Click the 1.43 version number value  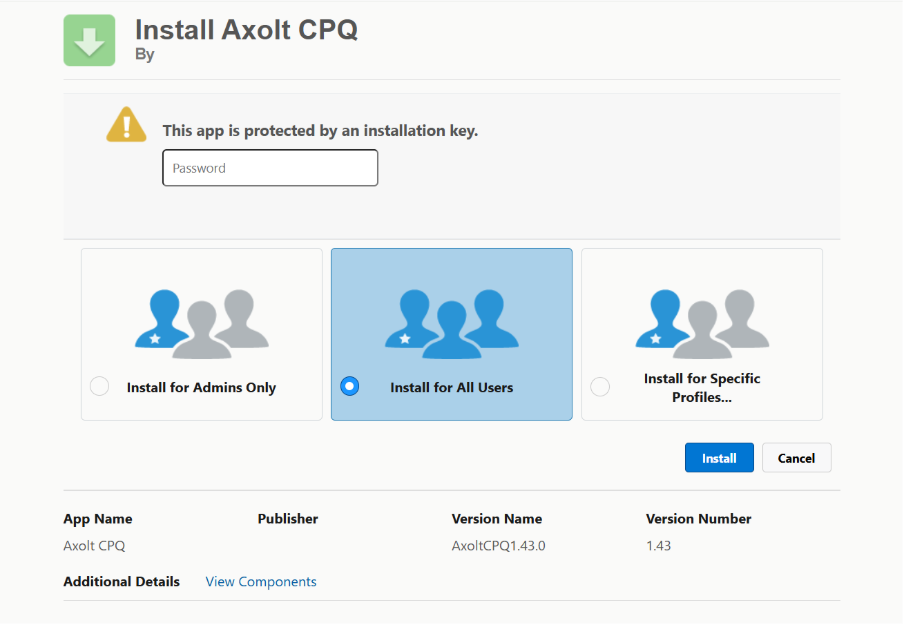pos(658,546)
